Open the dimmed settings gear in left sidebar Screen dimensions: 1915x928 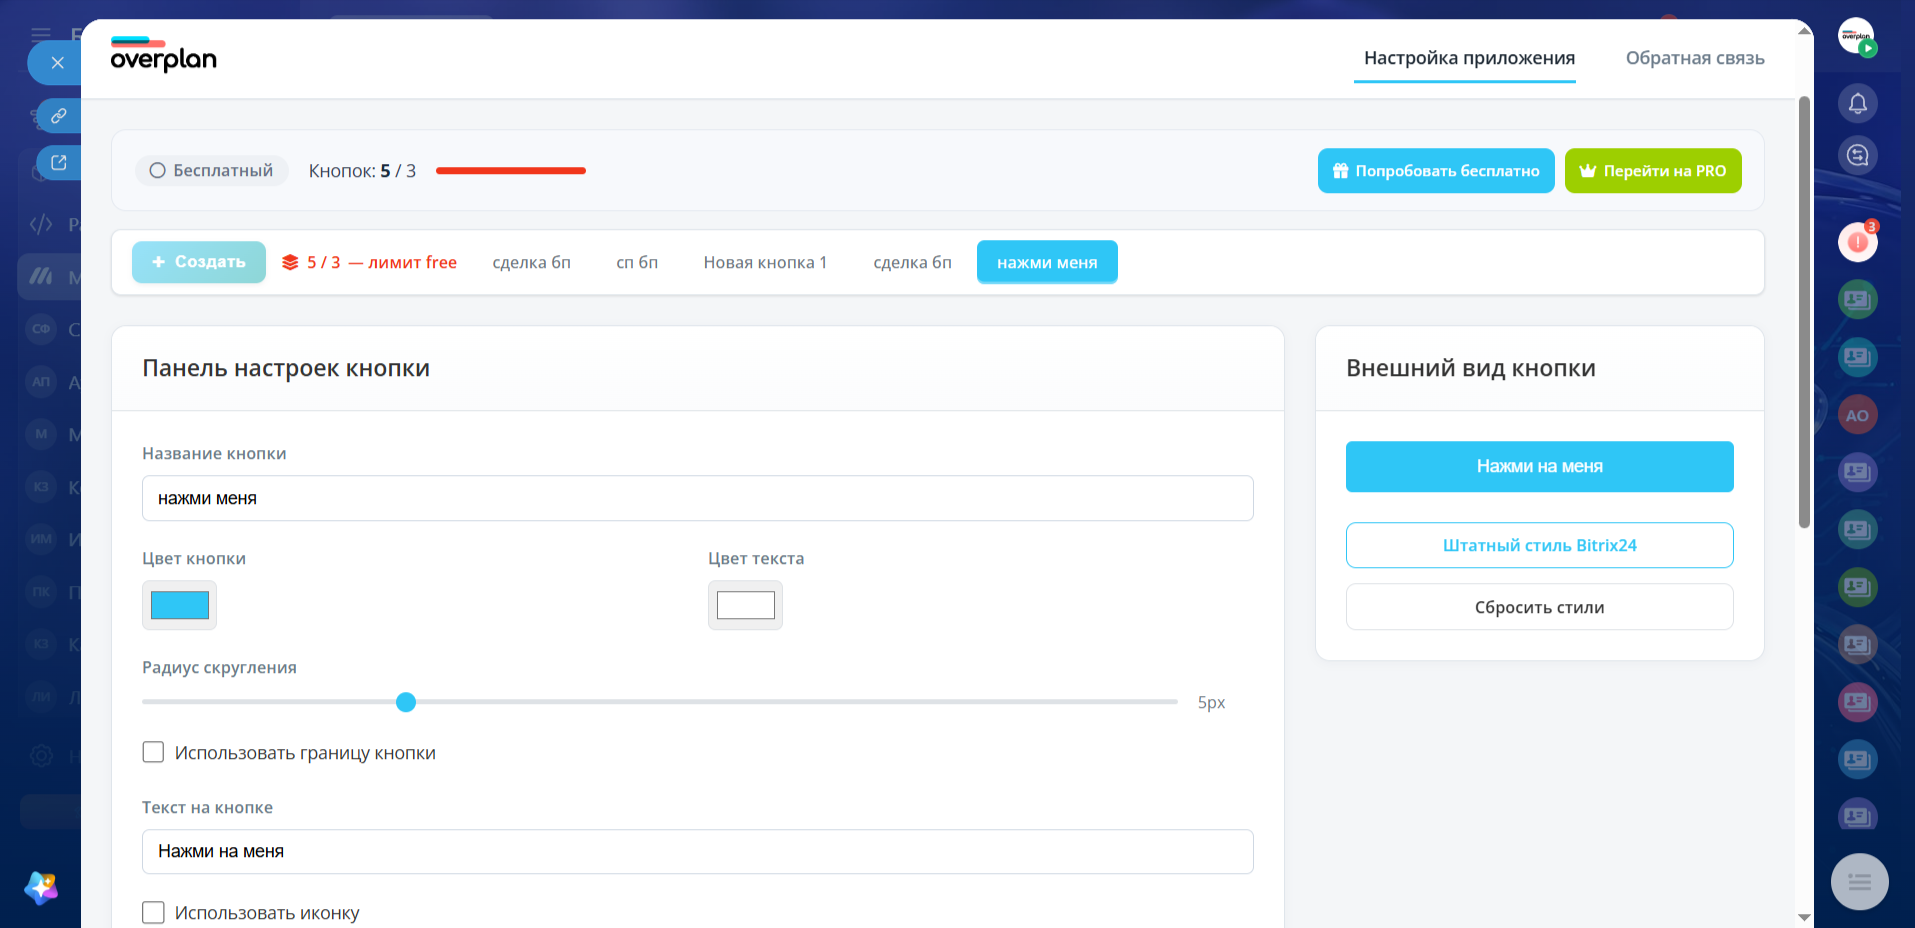(x=41, y=756)
